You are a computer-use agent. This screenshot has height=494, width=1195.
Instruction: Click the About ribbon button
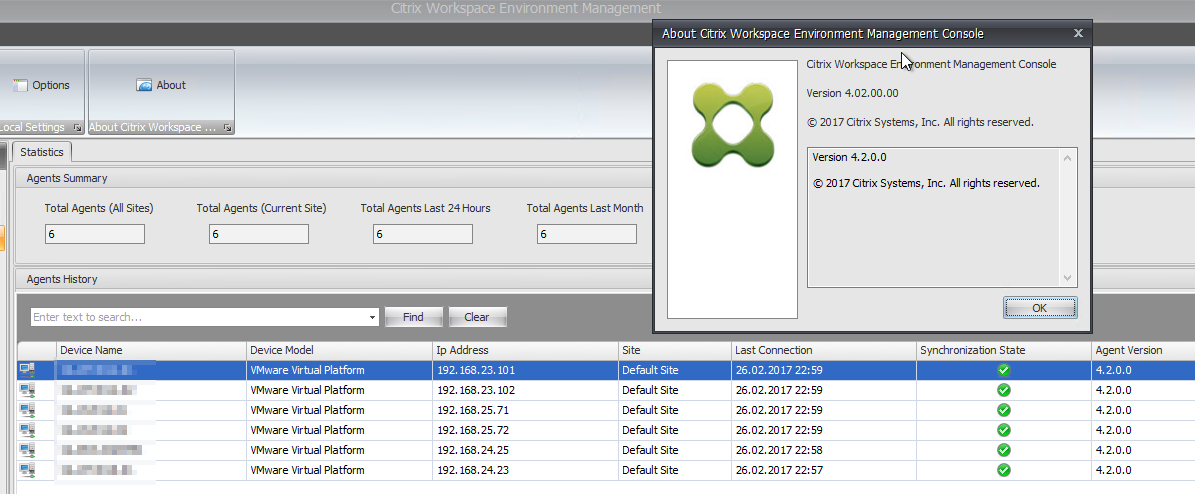click(161, 85)
